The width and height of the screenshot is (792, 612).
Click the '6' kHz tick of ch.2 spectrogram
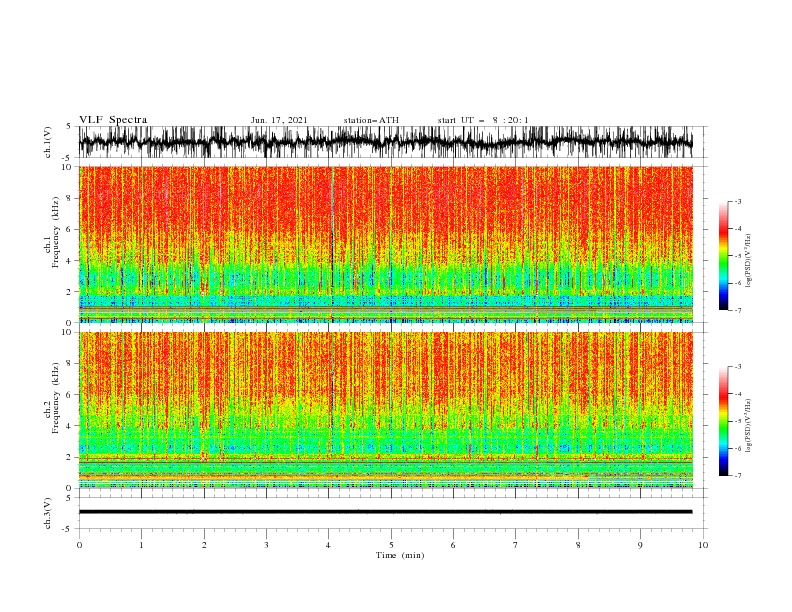(70, 394)
